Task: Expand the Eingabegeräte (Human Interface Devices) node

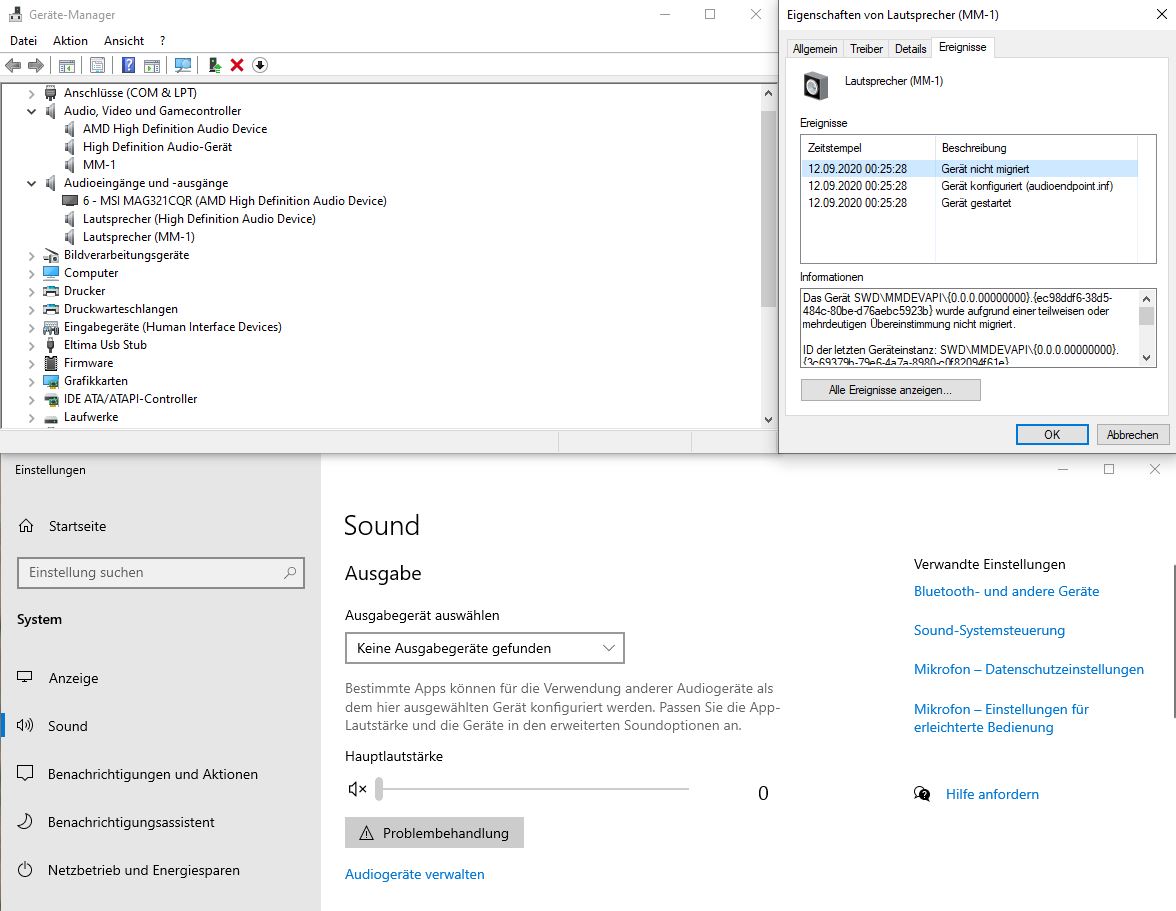Action: tap(32, 328)
